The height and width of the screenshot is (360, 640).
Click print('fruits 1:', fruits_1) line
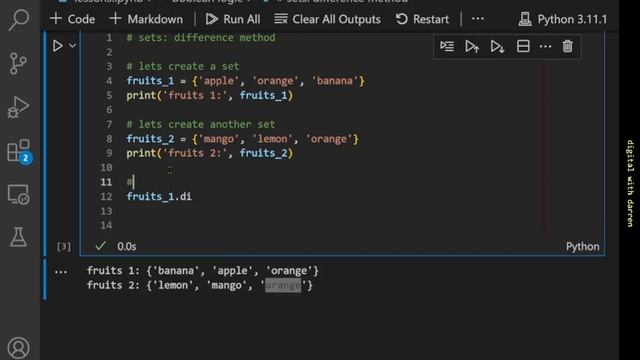pyautogui.click(x=210, y=96)
